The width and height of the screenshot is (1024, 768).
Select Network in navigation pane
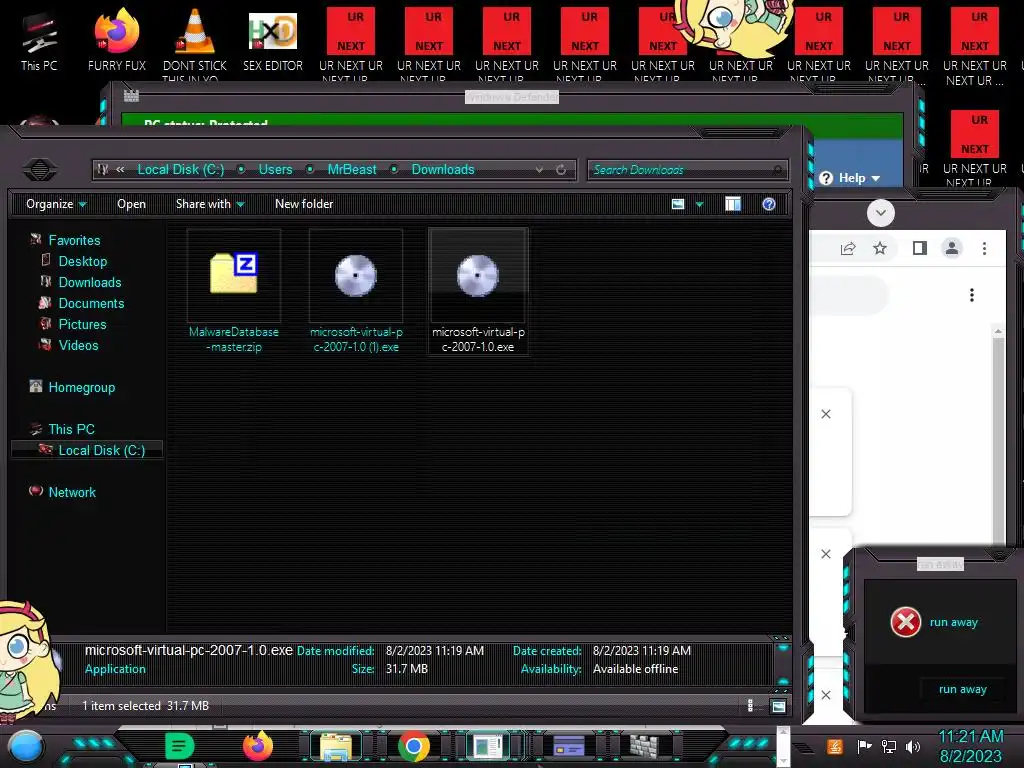click(72, 492)
